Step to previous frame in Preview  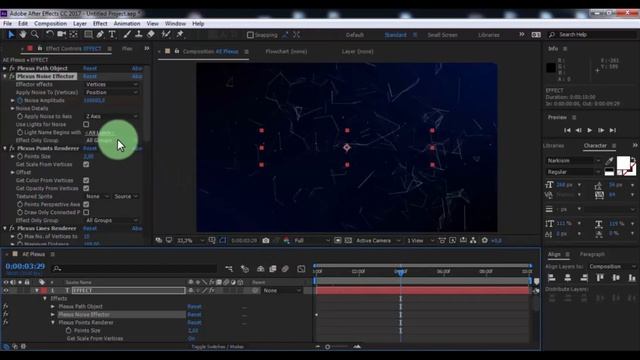point(578,130)
